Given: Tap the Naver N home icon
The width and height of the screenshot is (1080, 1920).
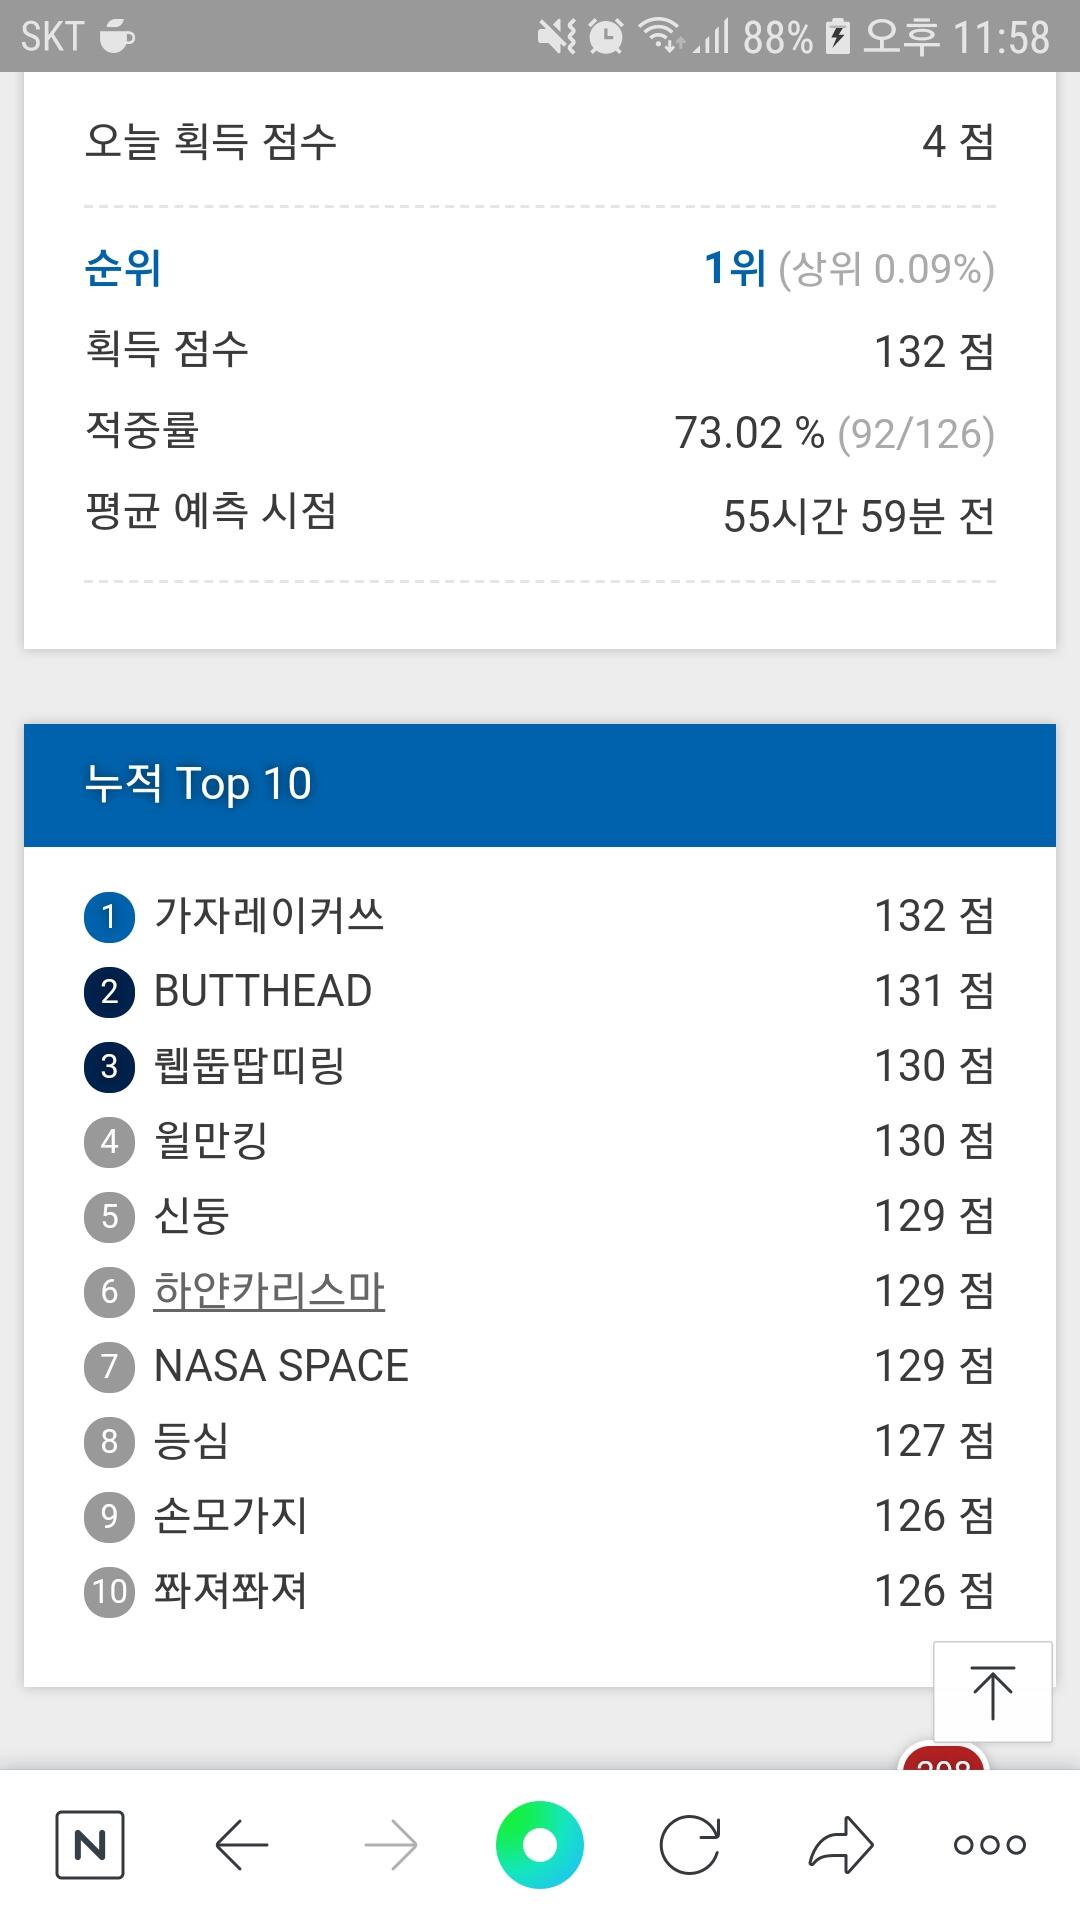Looking at the screenshot, I should 90,1844.
